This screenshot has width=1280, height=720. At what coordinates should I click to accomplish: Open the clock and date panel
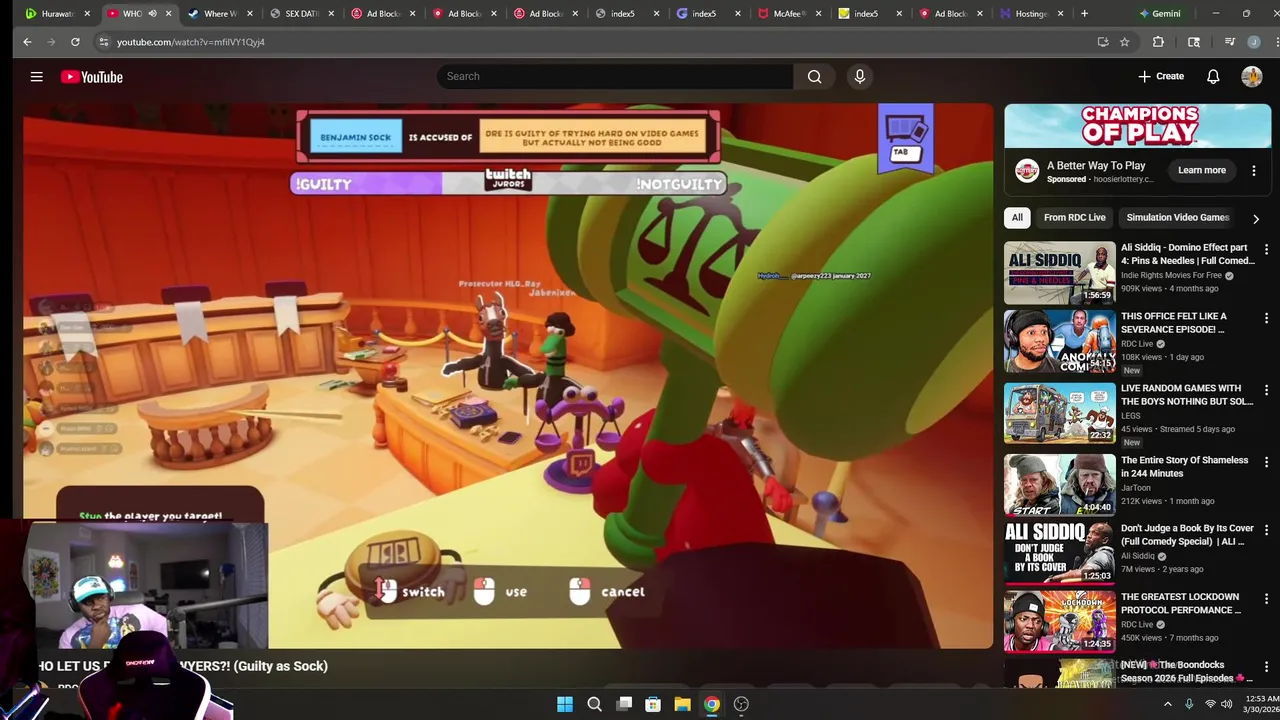pos(1263,704)
